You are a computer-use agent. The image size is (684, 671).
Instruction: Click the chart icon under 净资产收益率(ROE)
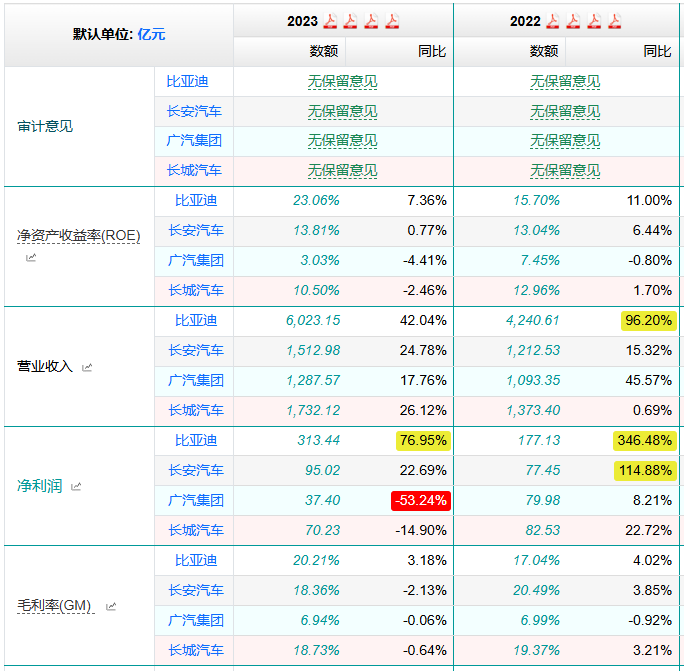(30, 258)
